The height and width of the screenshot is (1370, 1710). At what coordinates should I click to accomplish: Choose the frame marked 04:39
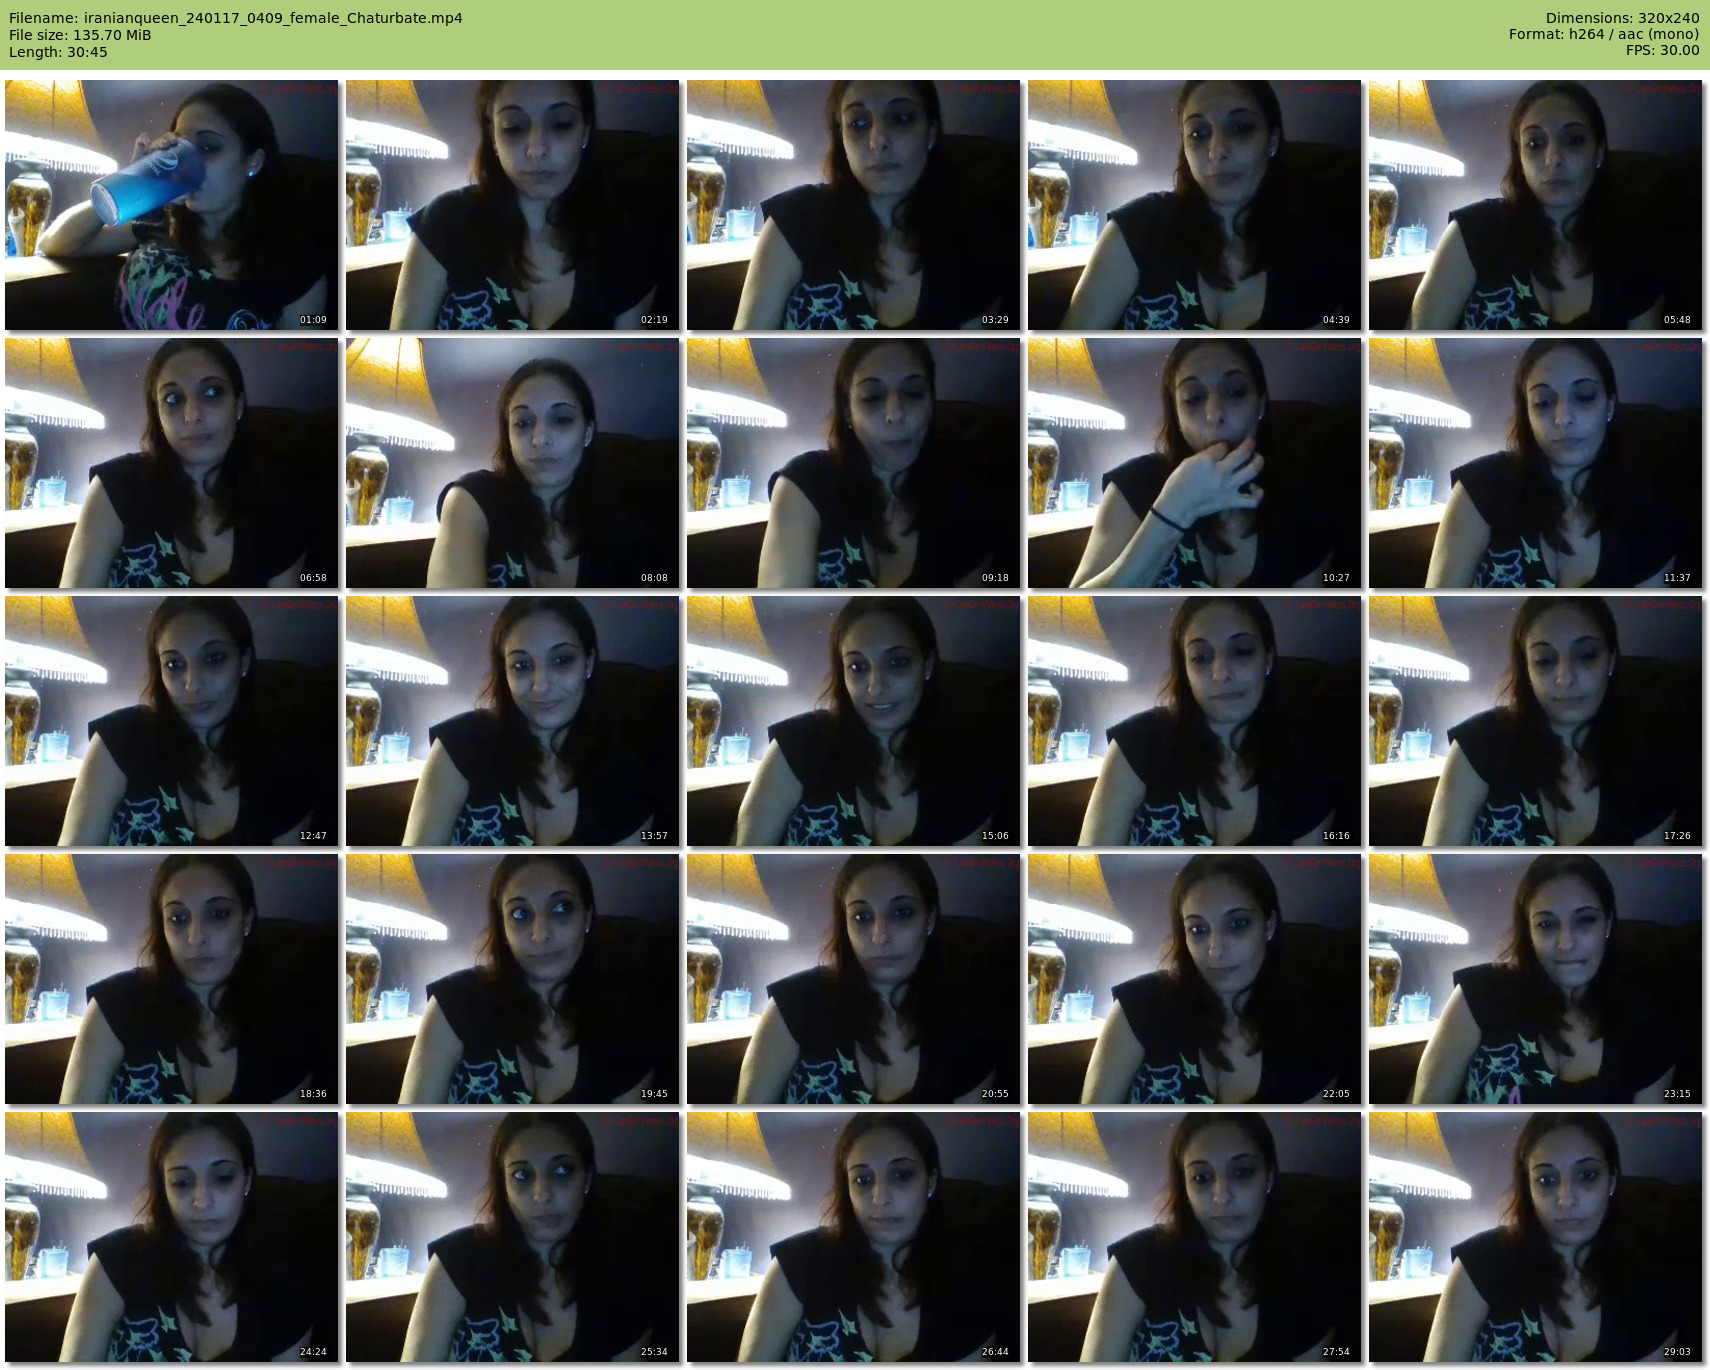click(1195, 205)
